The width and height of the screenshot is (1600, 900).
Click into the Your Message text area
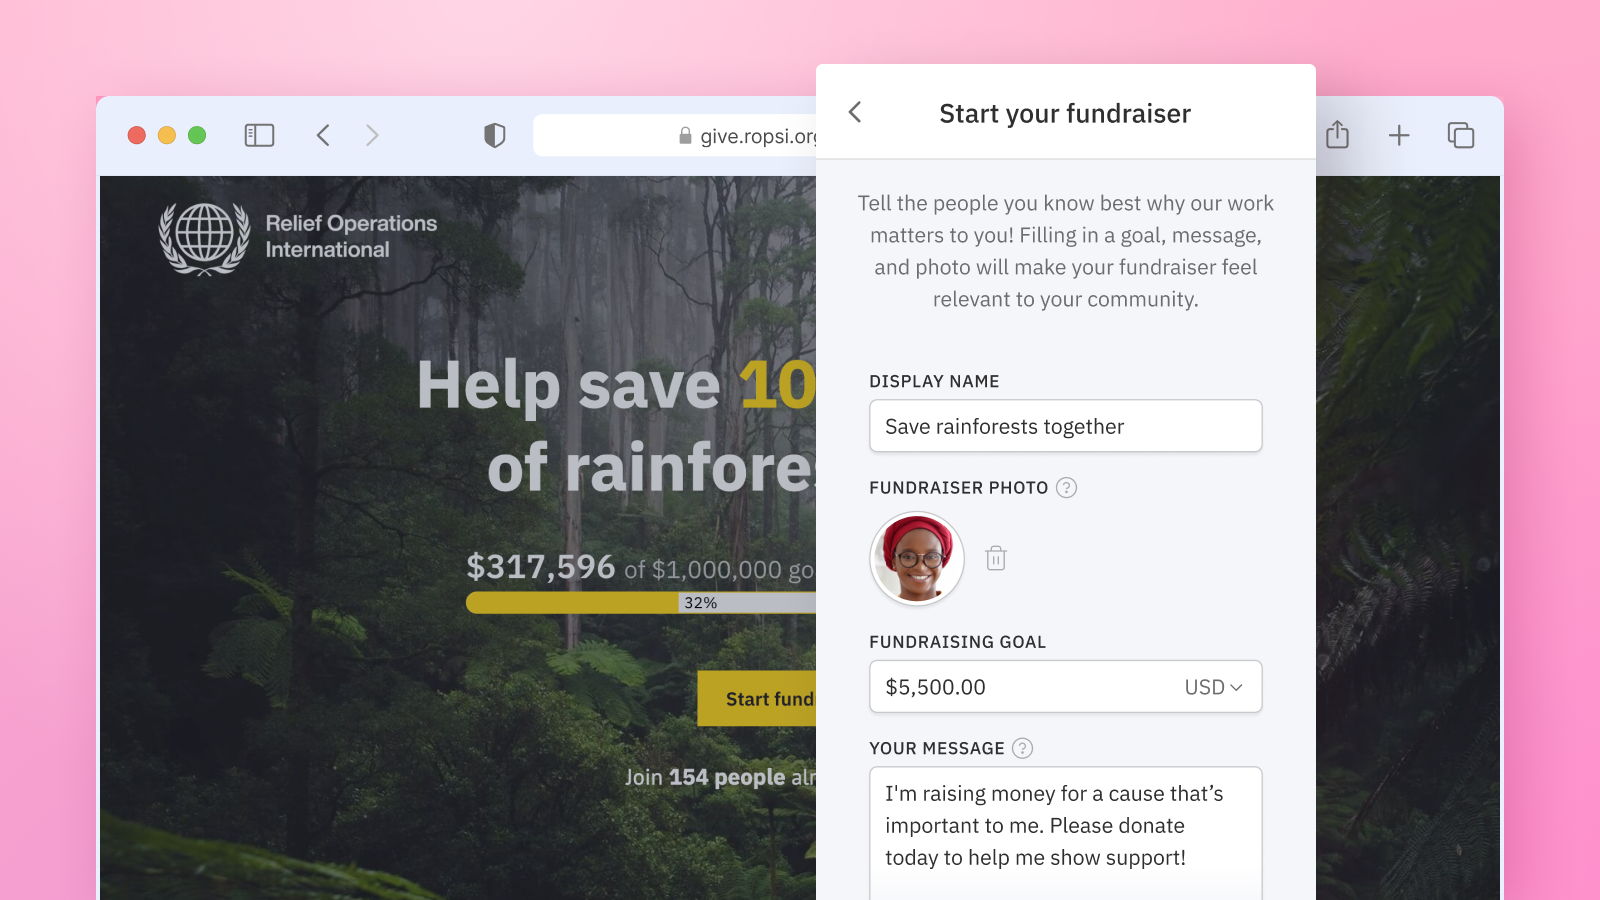pyautogui.click(x=1065, y=830)
